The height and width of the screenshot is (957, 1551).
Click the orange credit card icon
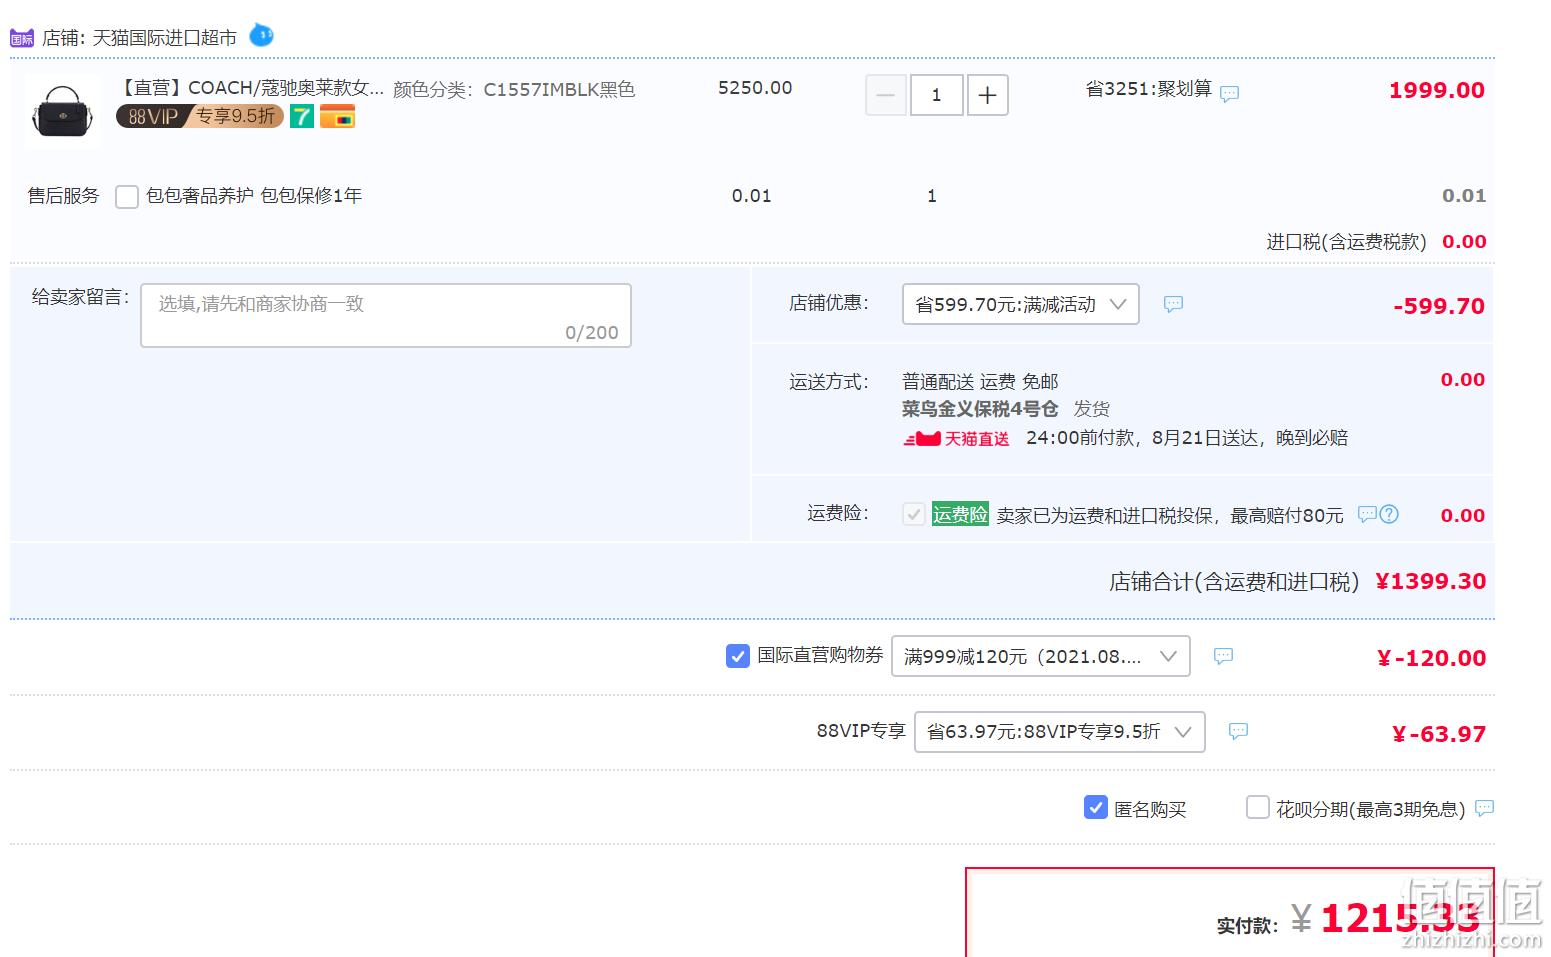(338, 116)
